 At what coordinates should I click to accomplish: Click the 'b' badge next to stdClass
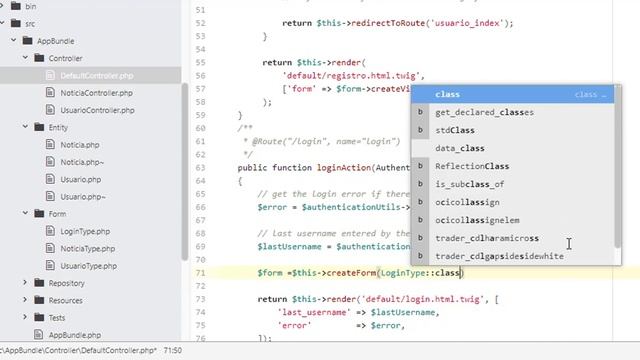(x=420, y=130)
